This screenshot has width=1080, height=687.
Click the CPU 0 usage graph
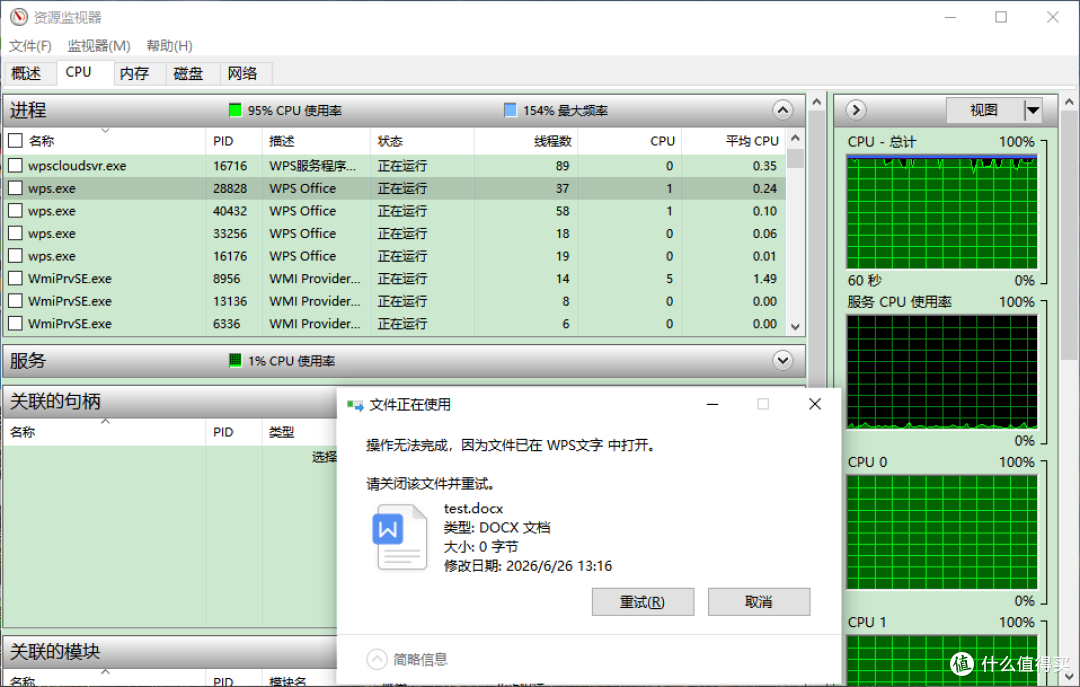pyautogui.click(x=942, y=532)
